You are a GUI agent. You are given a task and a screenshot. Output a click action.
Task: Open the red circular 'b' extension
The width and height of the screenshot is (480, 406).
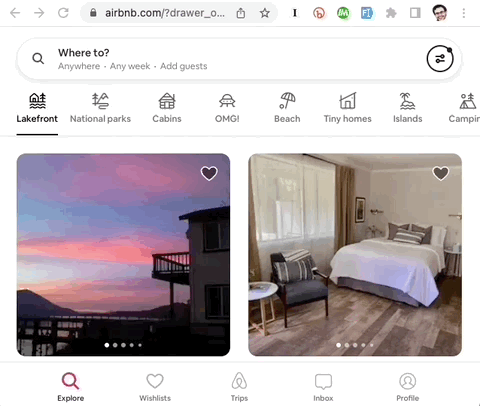[x=319, y=13]
